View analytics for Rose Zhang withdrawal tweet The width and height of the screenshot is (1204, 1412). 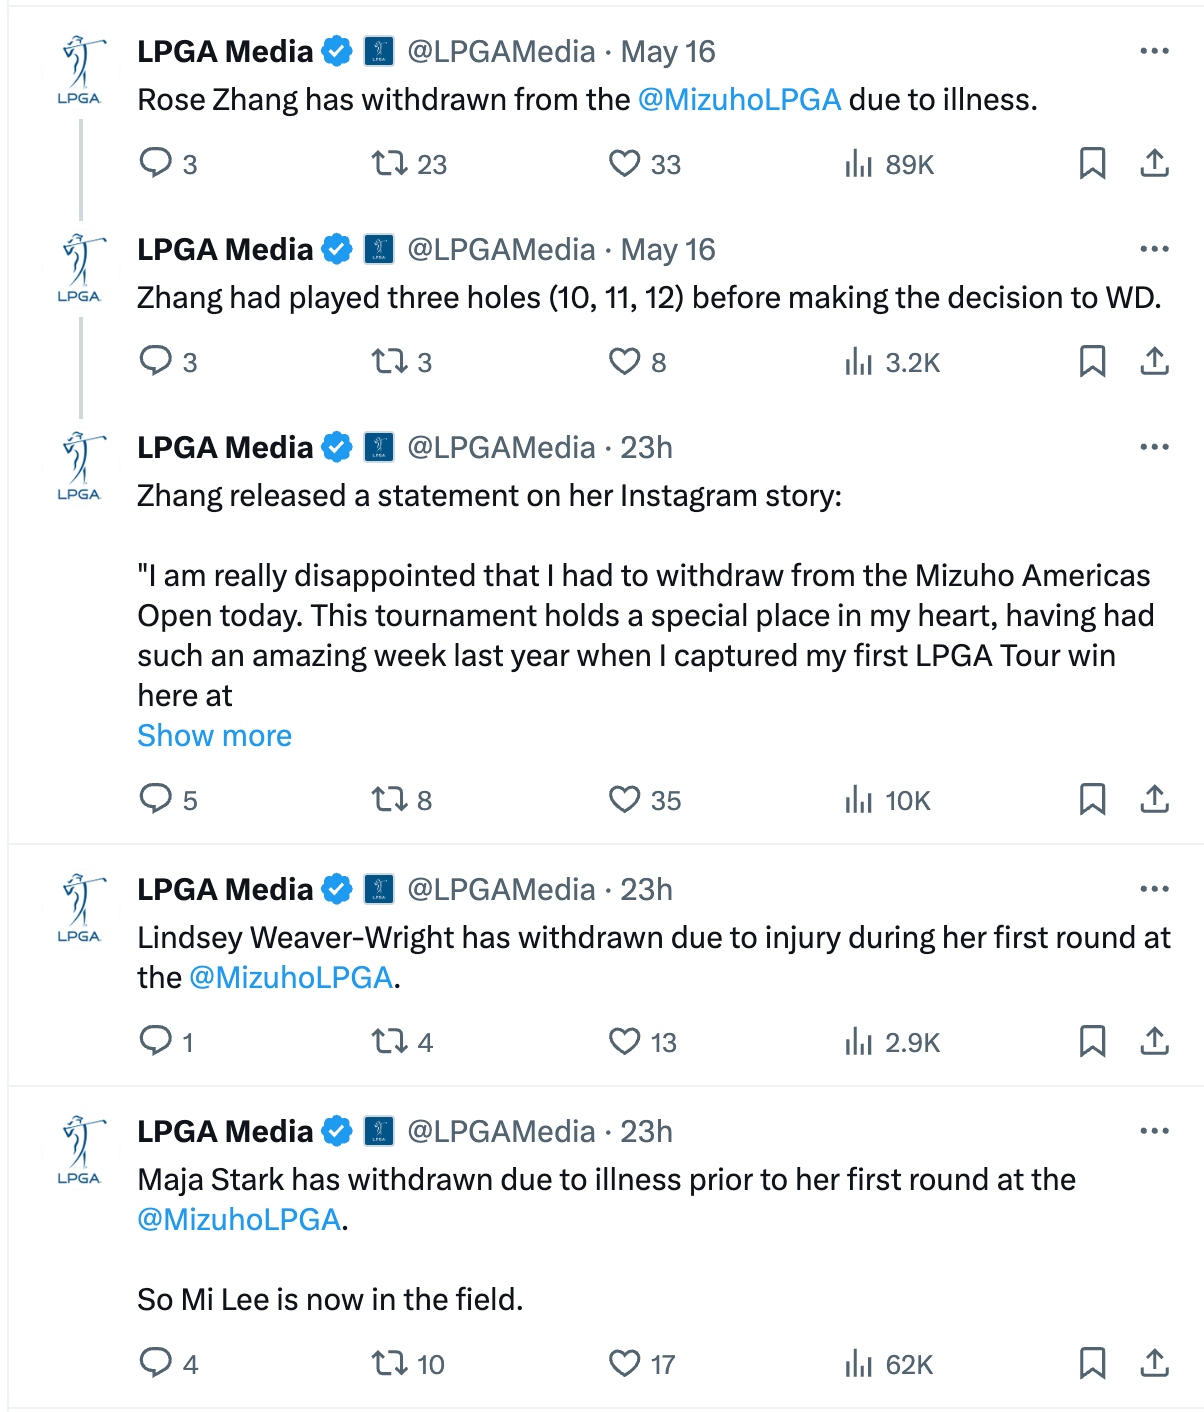[859, 163]
